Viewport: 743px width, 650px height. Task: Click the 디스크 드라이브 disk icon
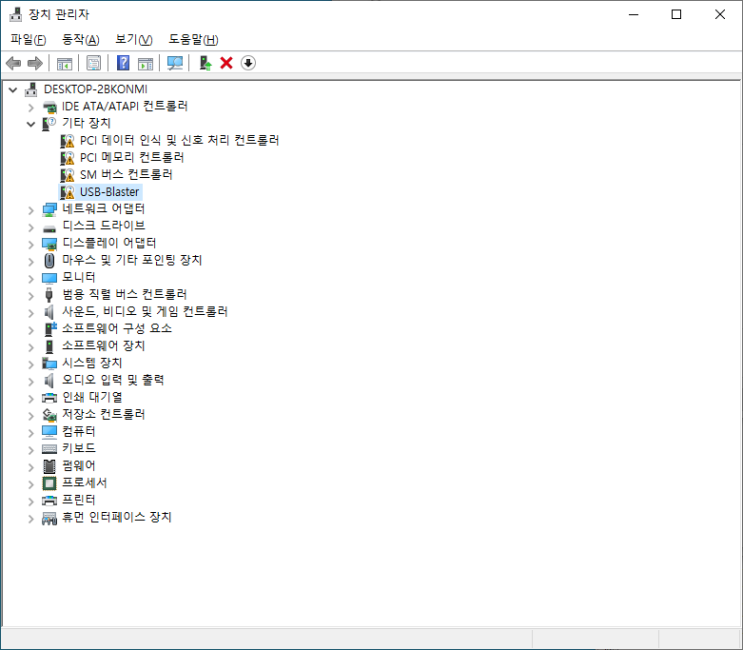49,228
